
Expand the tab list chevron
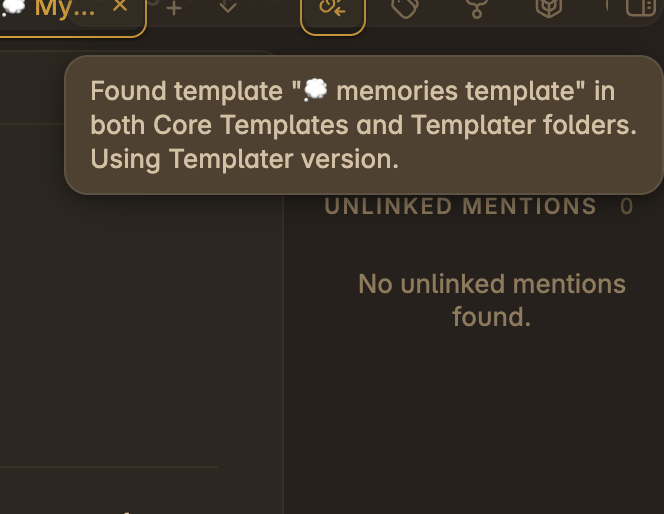(x=228, y=8)
